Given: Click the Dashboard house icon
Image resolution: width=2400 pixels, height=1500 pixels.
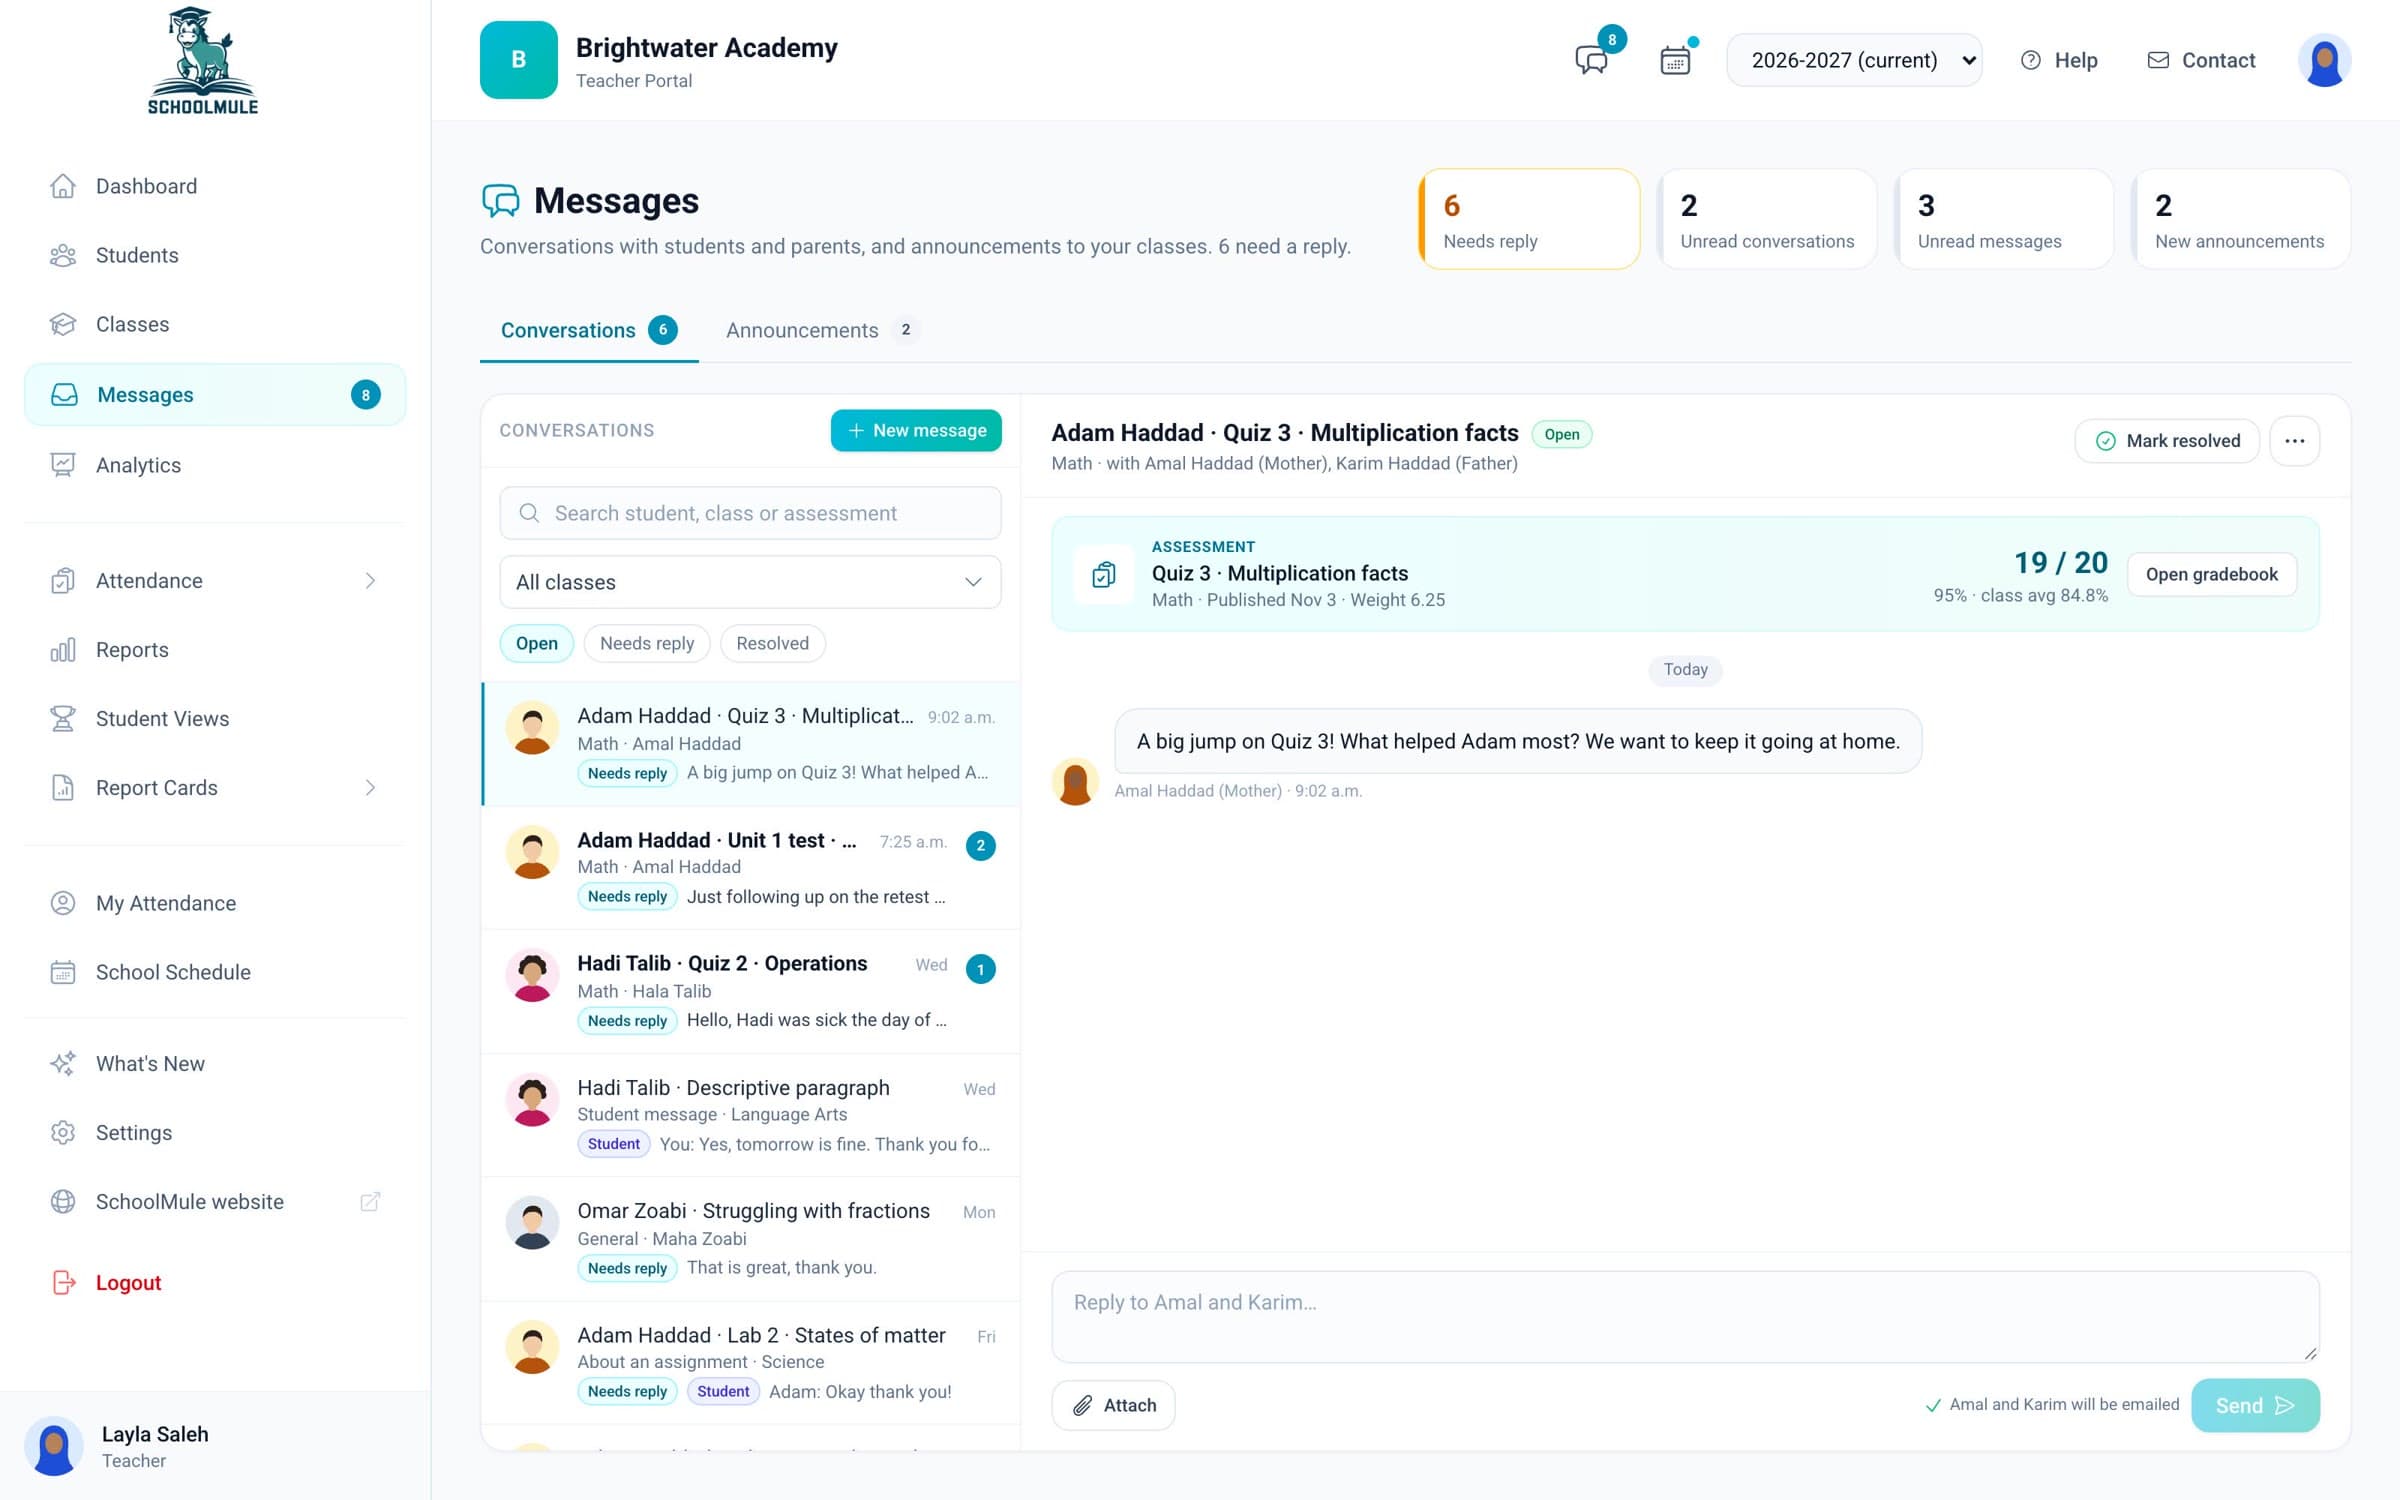Looking at the screenshot, I should click(63, 186).
